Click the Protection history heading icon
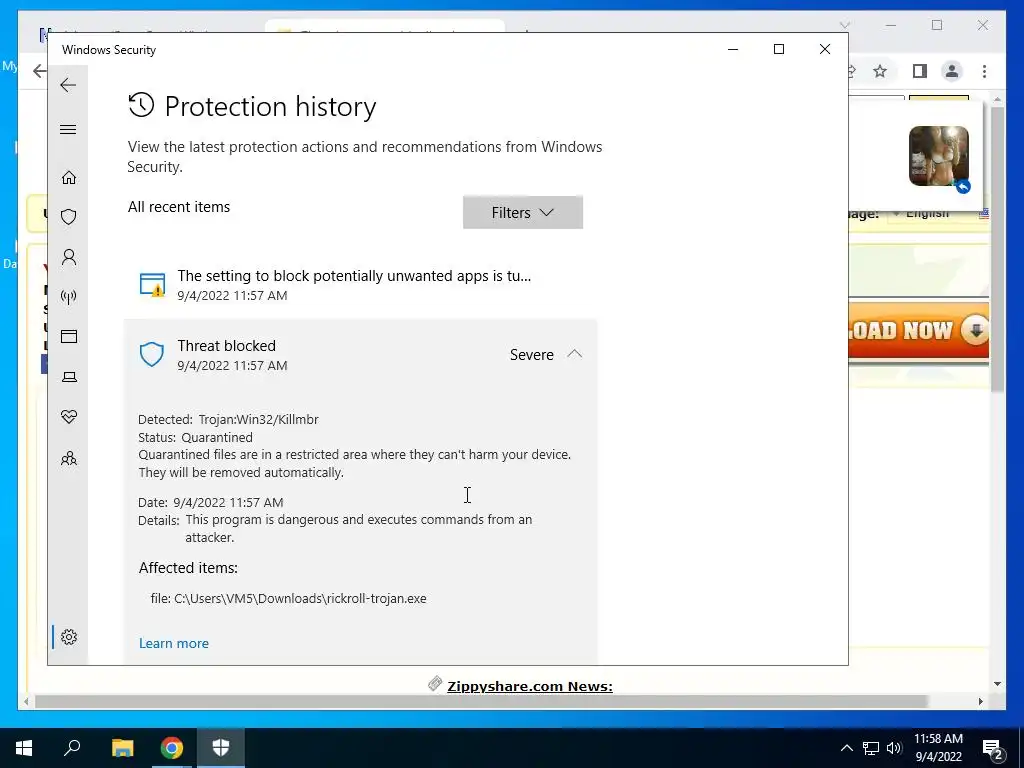 click(141, 105)
